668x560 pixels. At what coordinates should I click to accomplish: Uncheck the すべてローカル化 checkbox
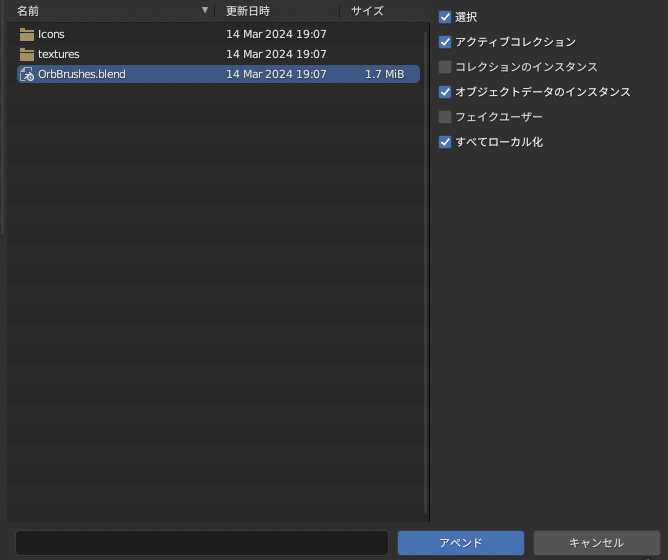pyautogui.click(x=445, y=142)
